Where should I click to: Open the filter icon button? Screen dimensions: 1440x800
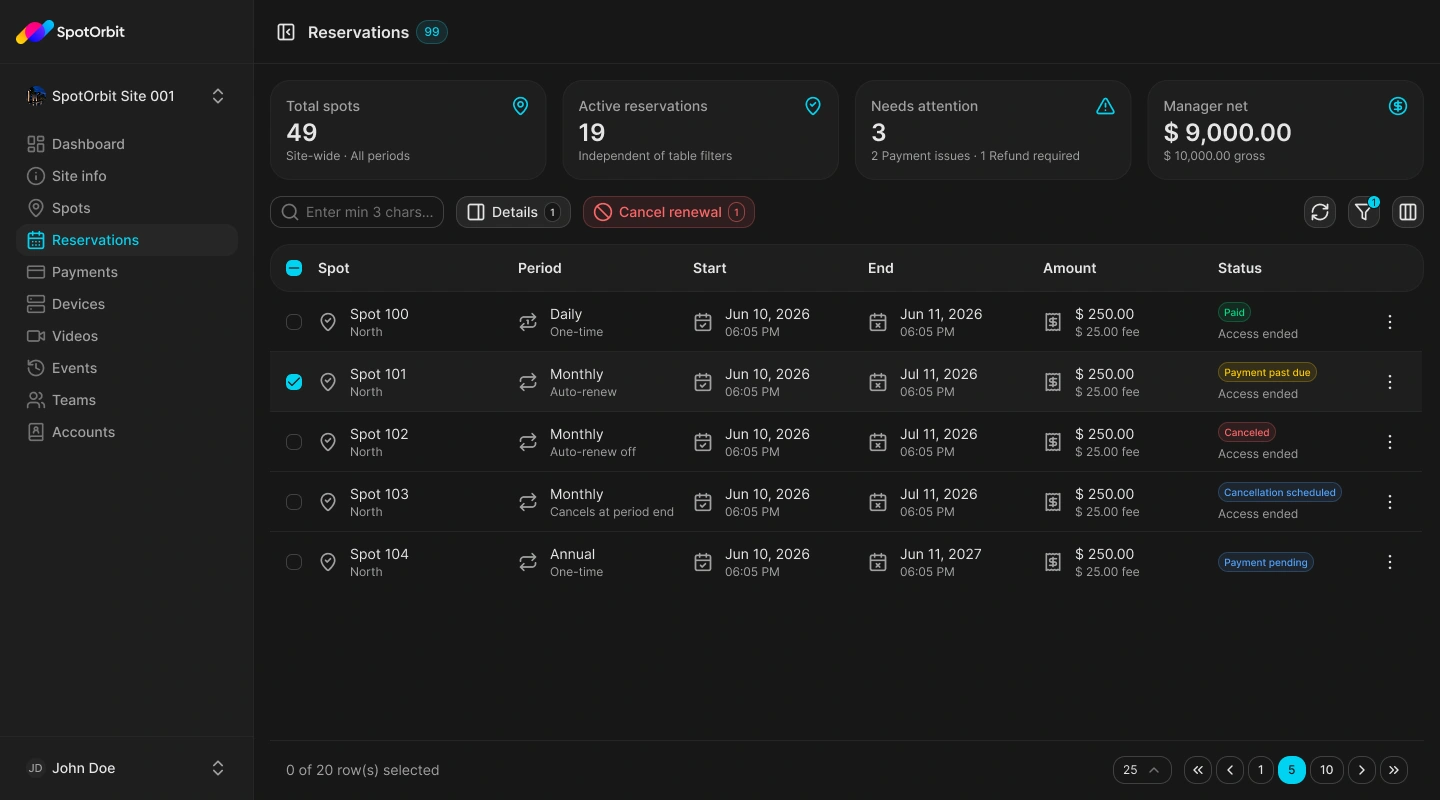point(1364,212)
